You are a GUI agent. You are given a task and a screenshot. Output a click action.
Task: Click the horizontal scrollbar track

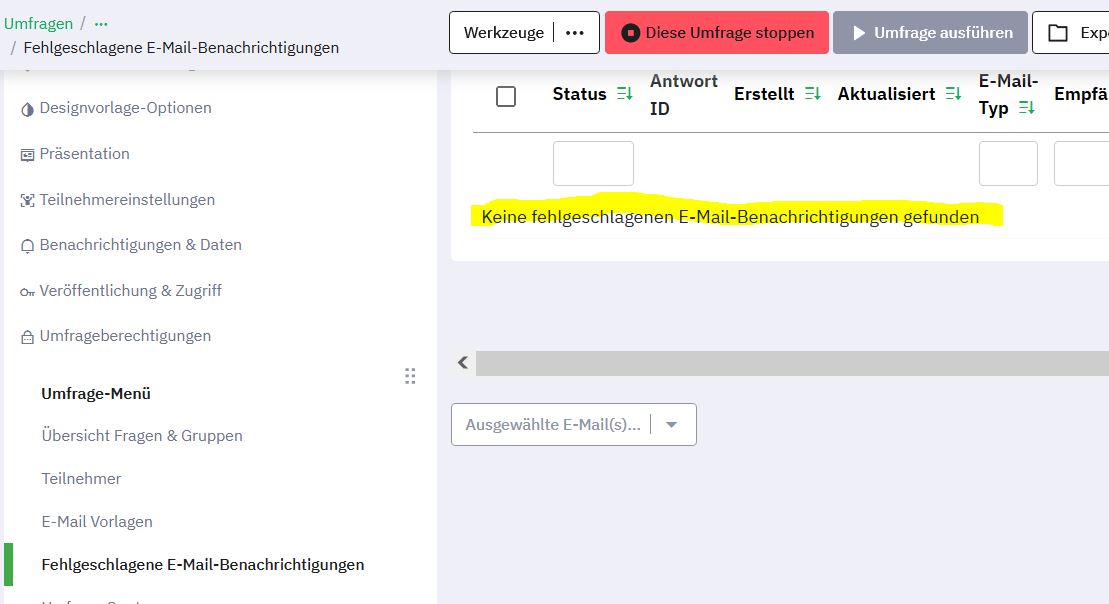(790, 363)
